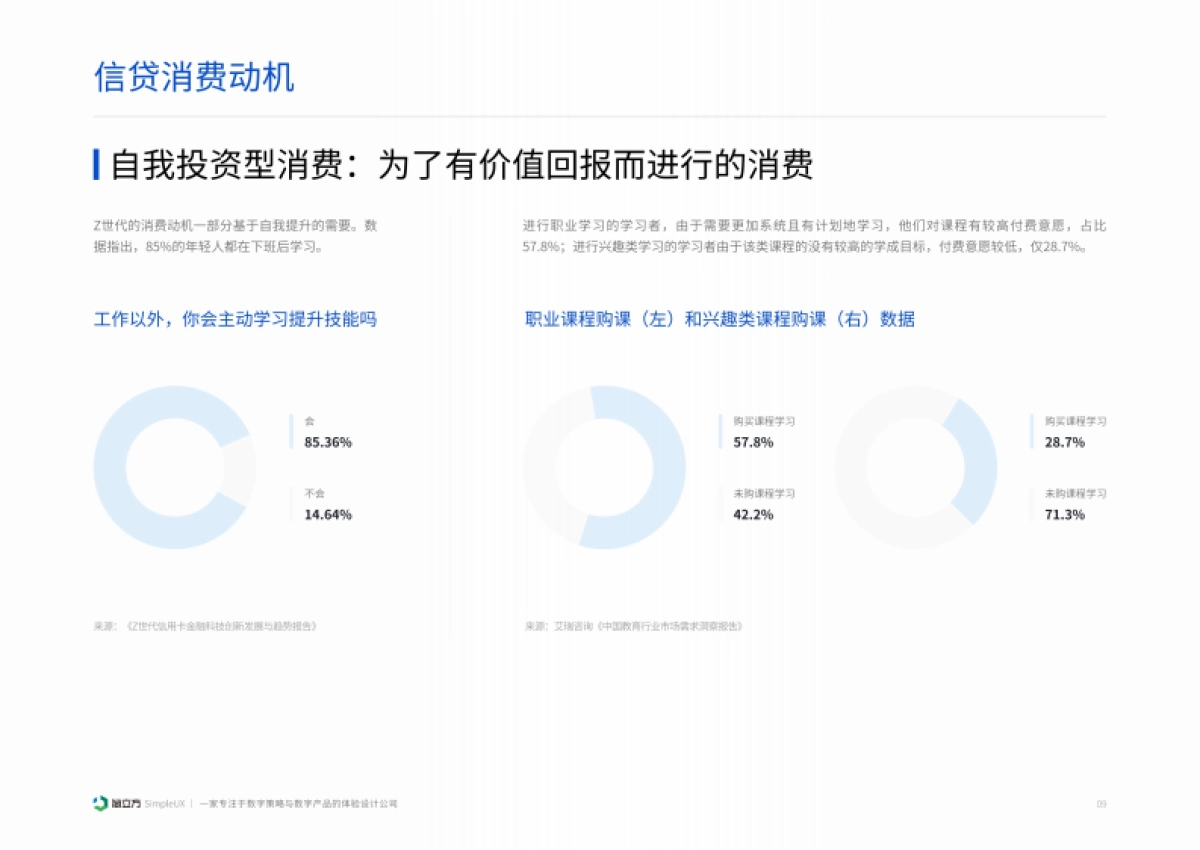This screenshot has height=850, width=1200.
Task: Click the page number 09 in footer
Action: click(1104, 803)
